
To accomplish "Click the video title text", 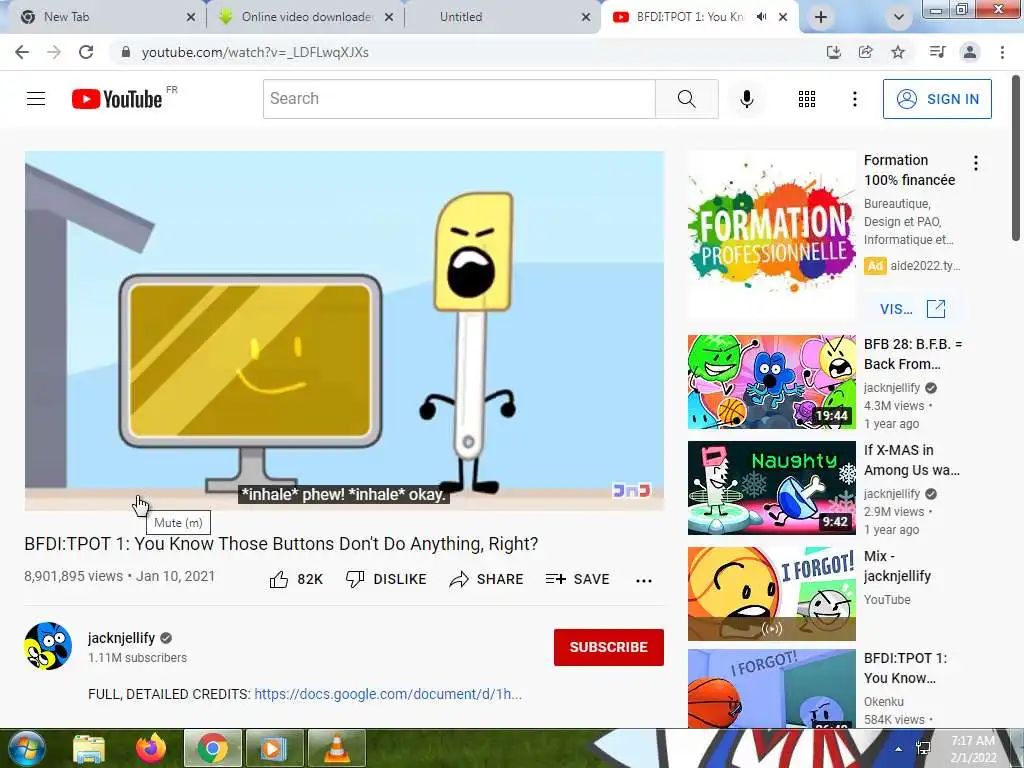I will click(x=281, y=543).
